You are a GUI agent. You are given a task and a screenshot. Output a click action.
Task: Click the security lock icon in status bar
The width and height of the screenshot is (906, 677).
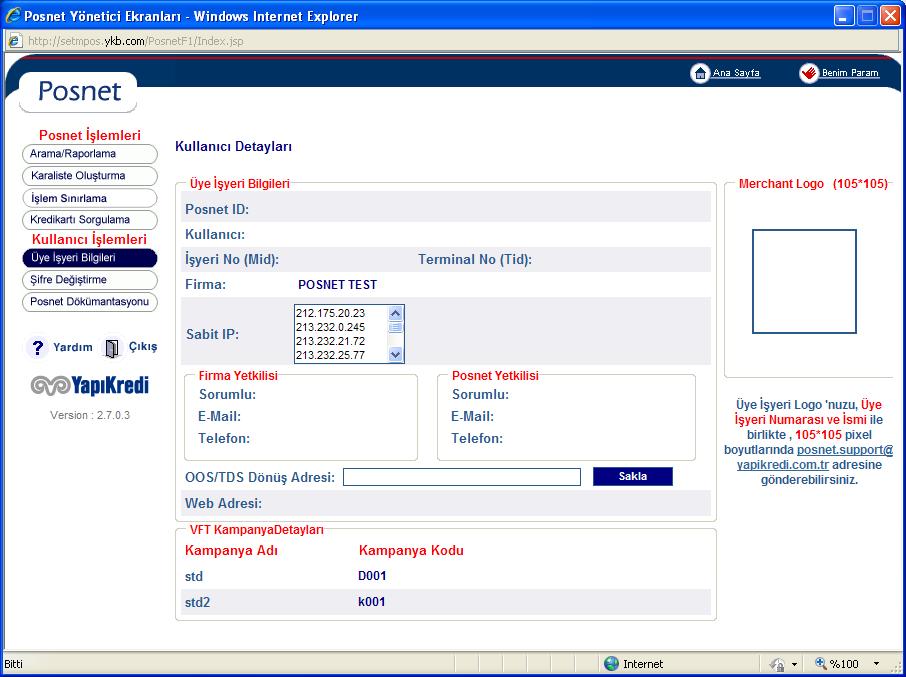[778, 664]
